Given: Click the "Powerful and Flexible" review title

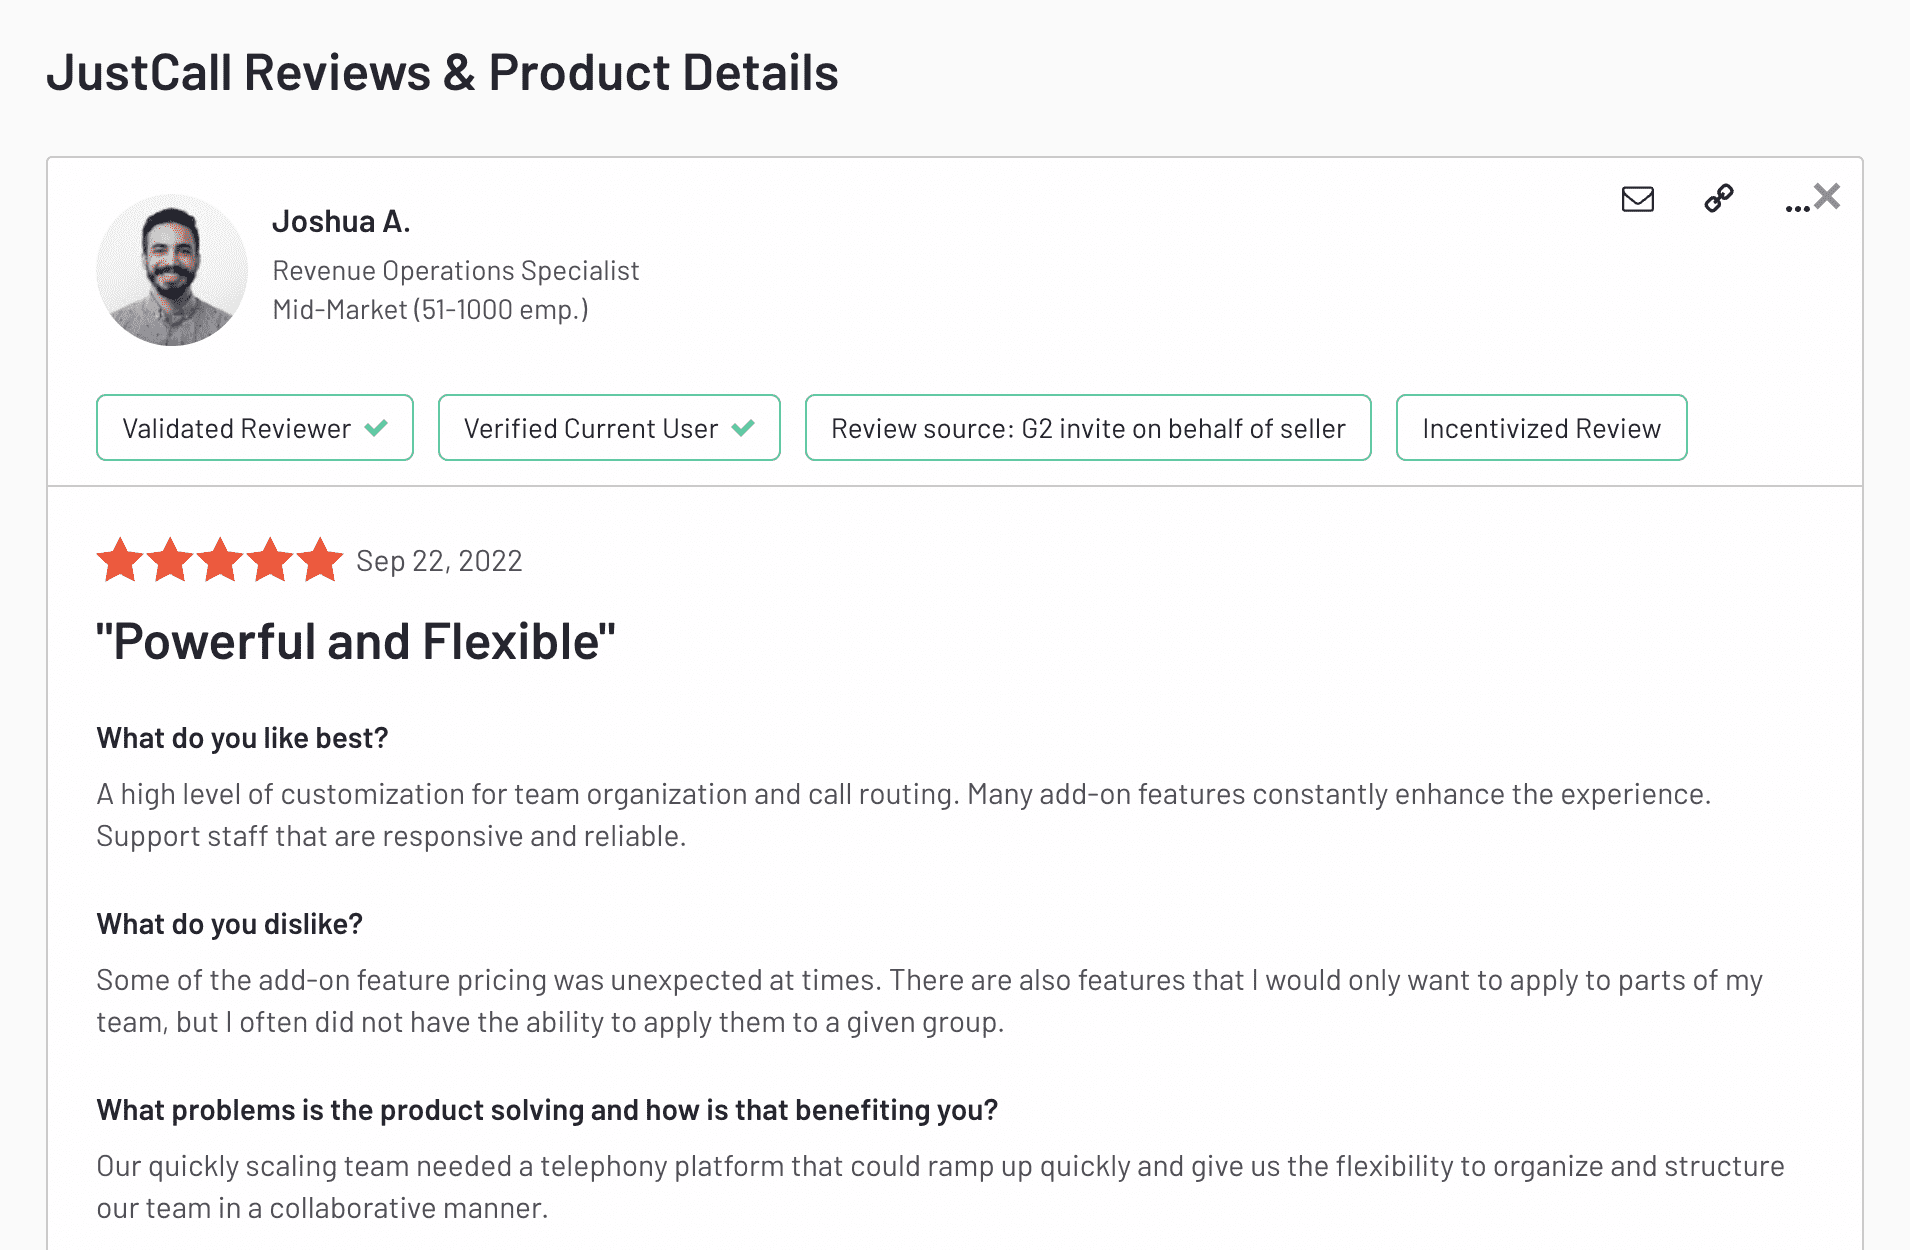Looking at the screenshot, I should tap(355, 642).
